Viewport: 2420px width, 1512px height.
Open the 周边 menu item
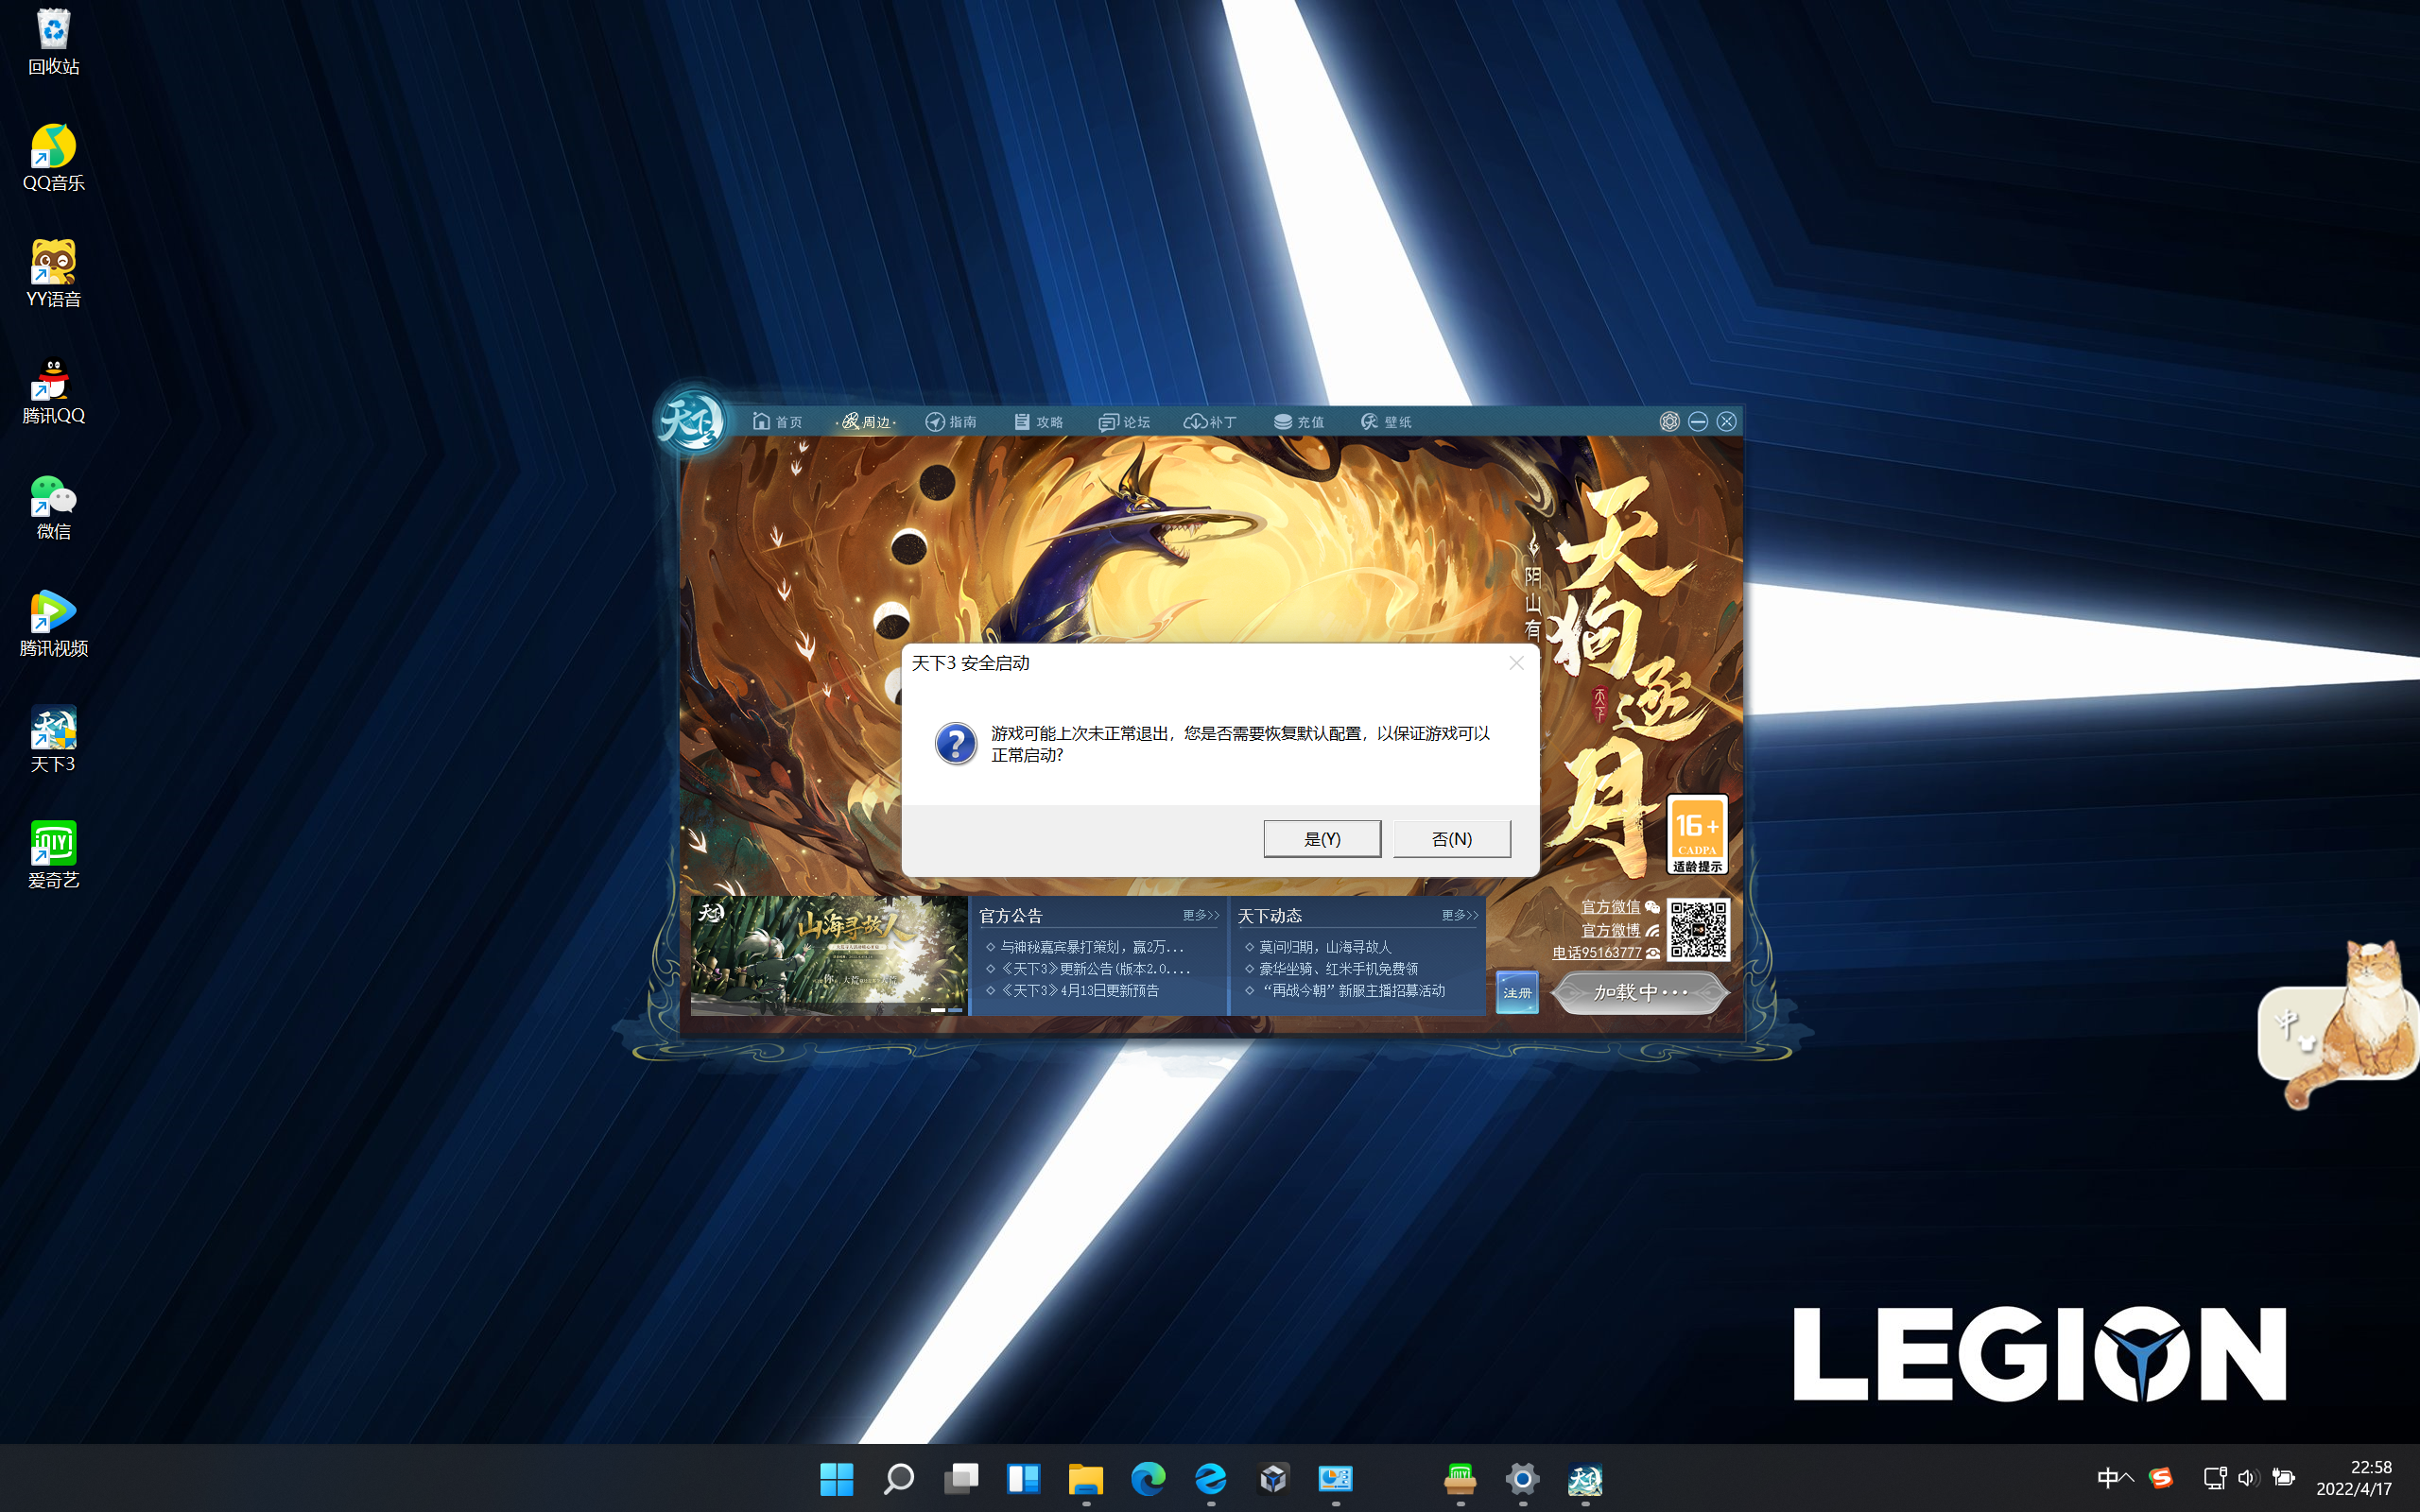(866, 421)
